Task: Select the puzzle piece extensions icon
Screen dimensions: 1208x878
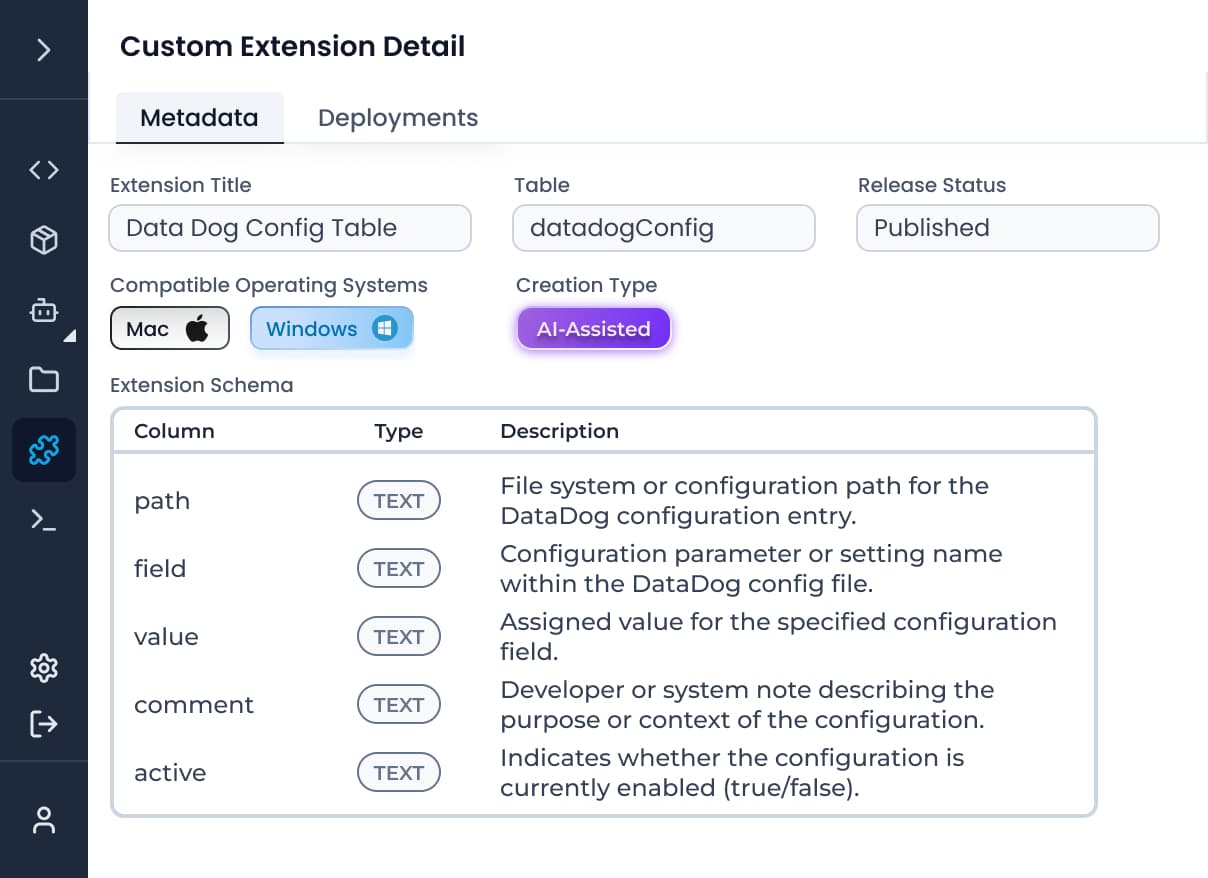Action: (44, 450)
